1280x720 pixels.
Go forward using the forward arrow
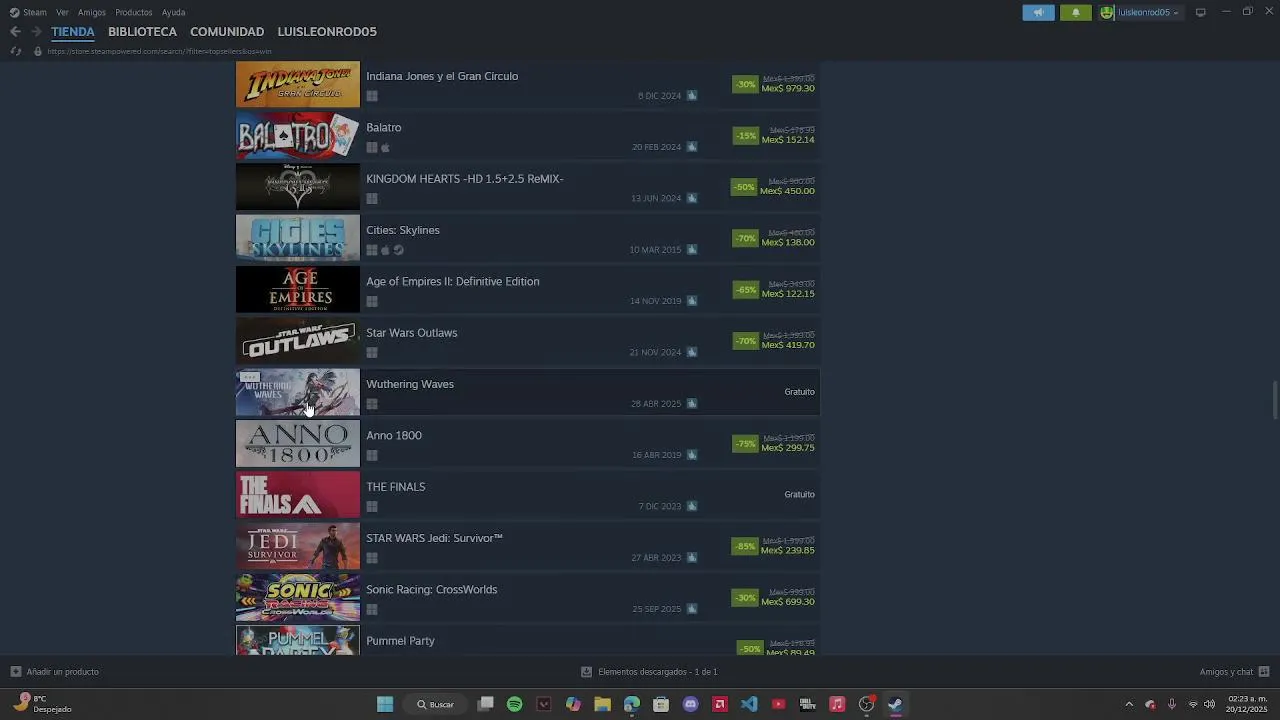coord(36,32)
